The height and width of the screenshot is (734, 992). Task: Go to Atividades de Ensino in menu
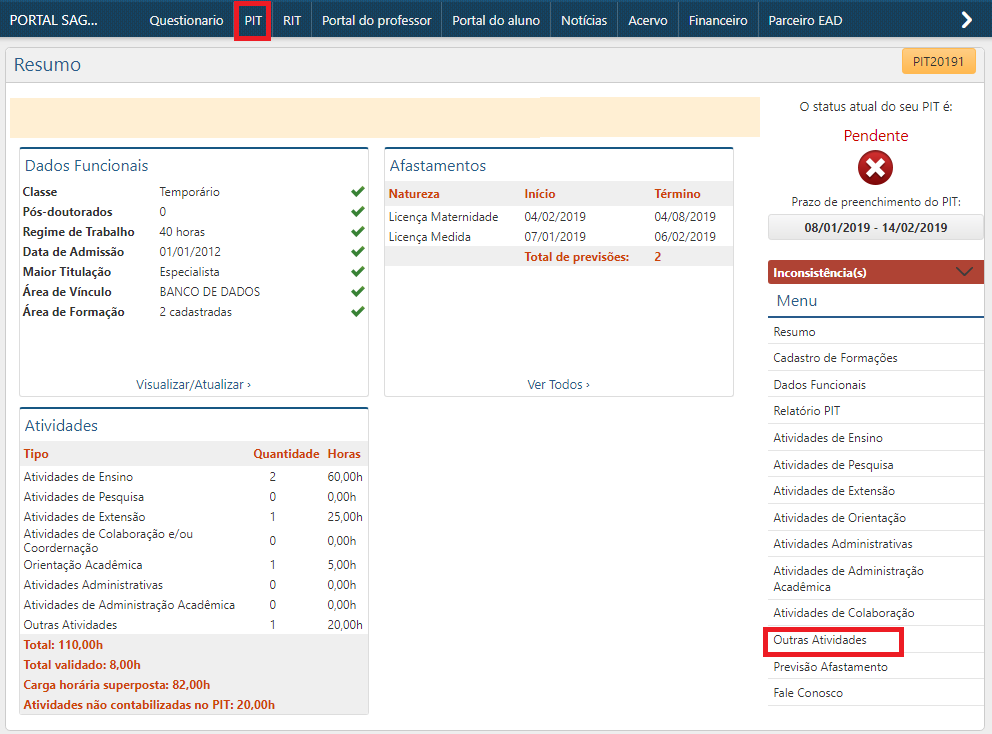click(x=828, y=438)
